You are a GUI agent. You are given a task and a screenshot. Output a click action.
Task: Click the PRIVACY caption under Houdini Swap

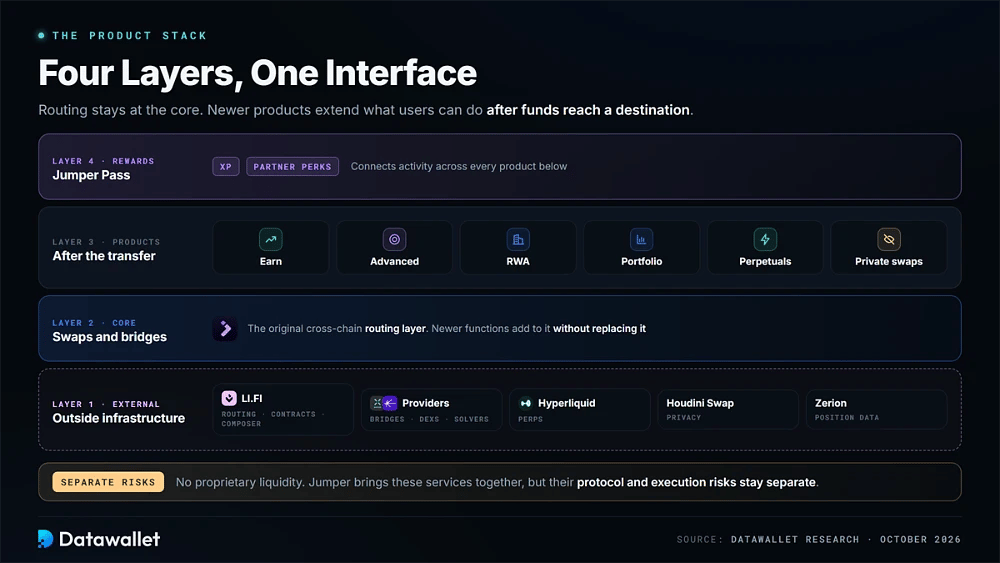coord(684,418)
